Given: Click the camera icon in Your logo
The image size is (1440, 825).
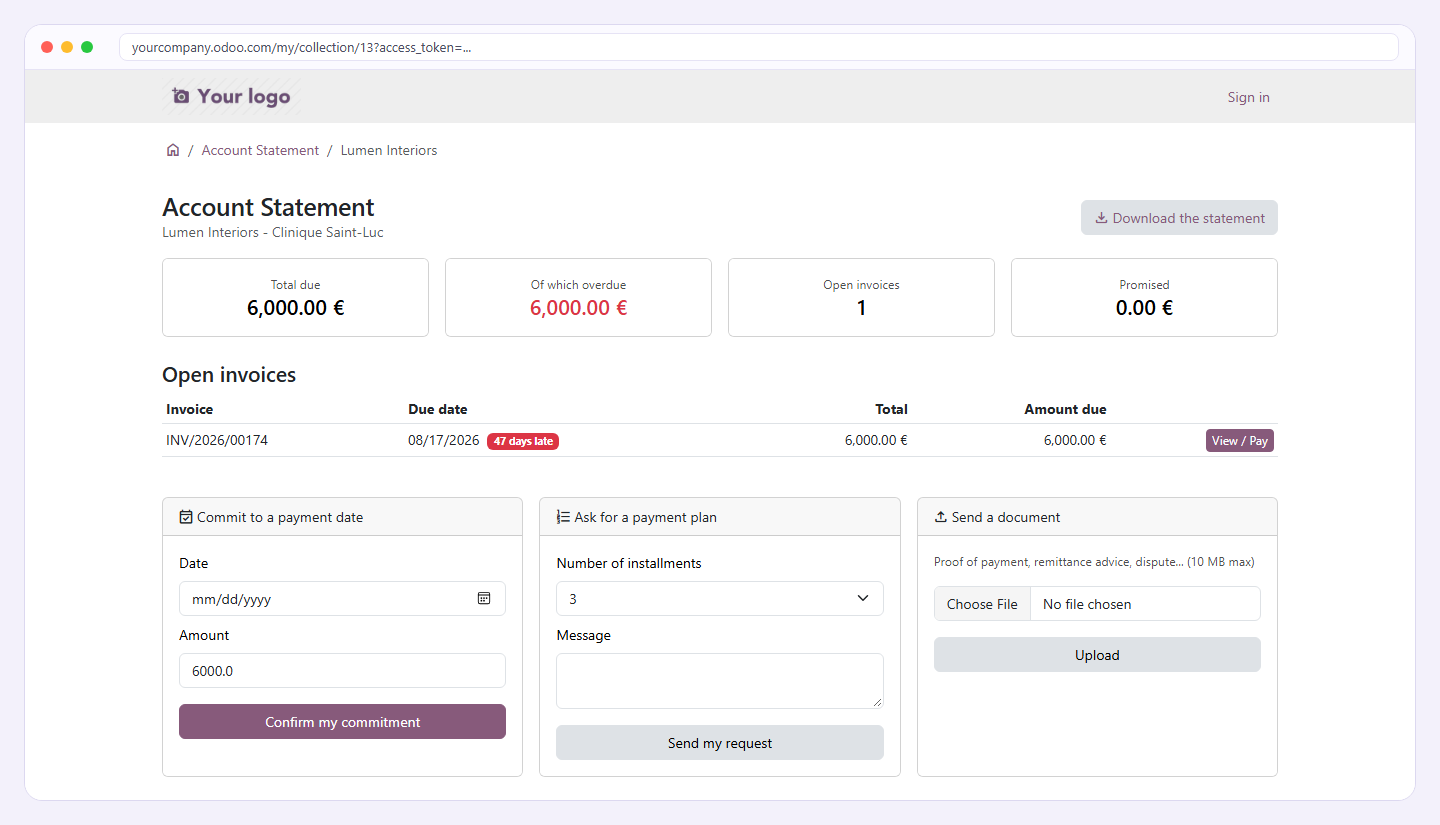Looking at the screenshot, I should [x=180, y=96].
